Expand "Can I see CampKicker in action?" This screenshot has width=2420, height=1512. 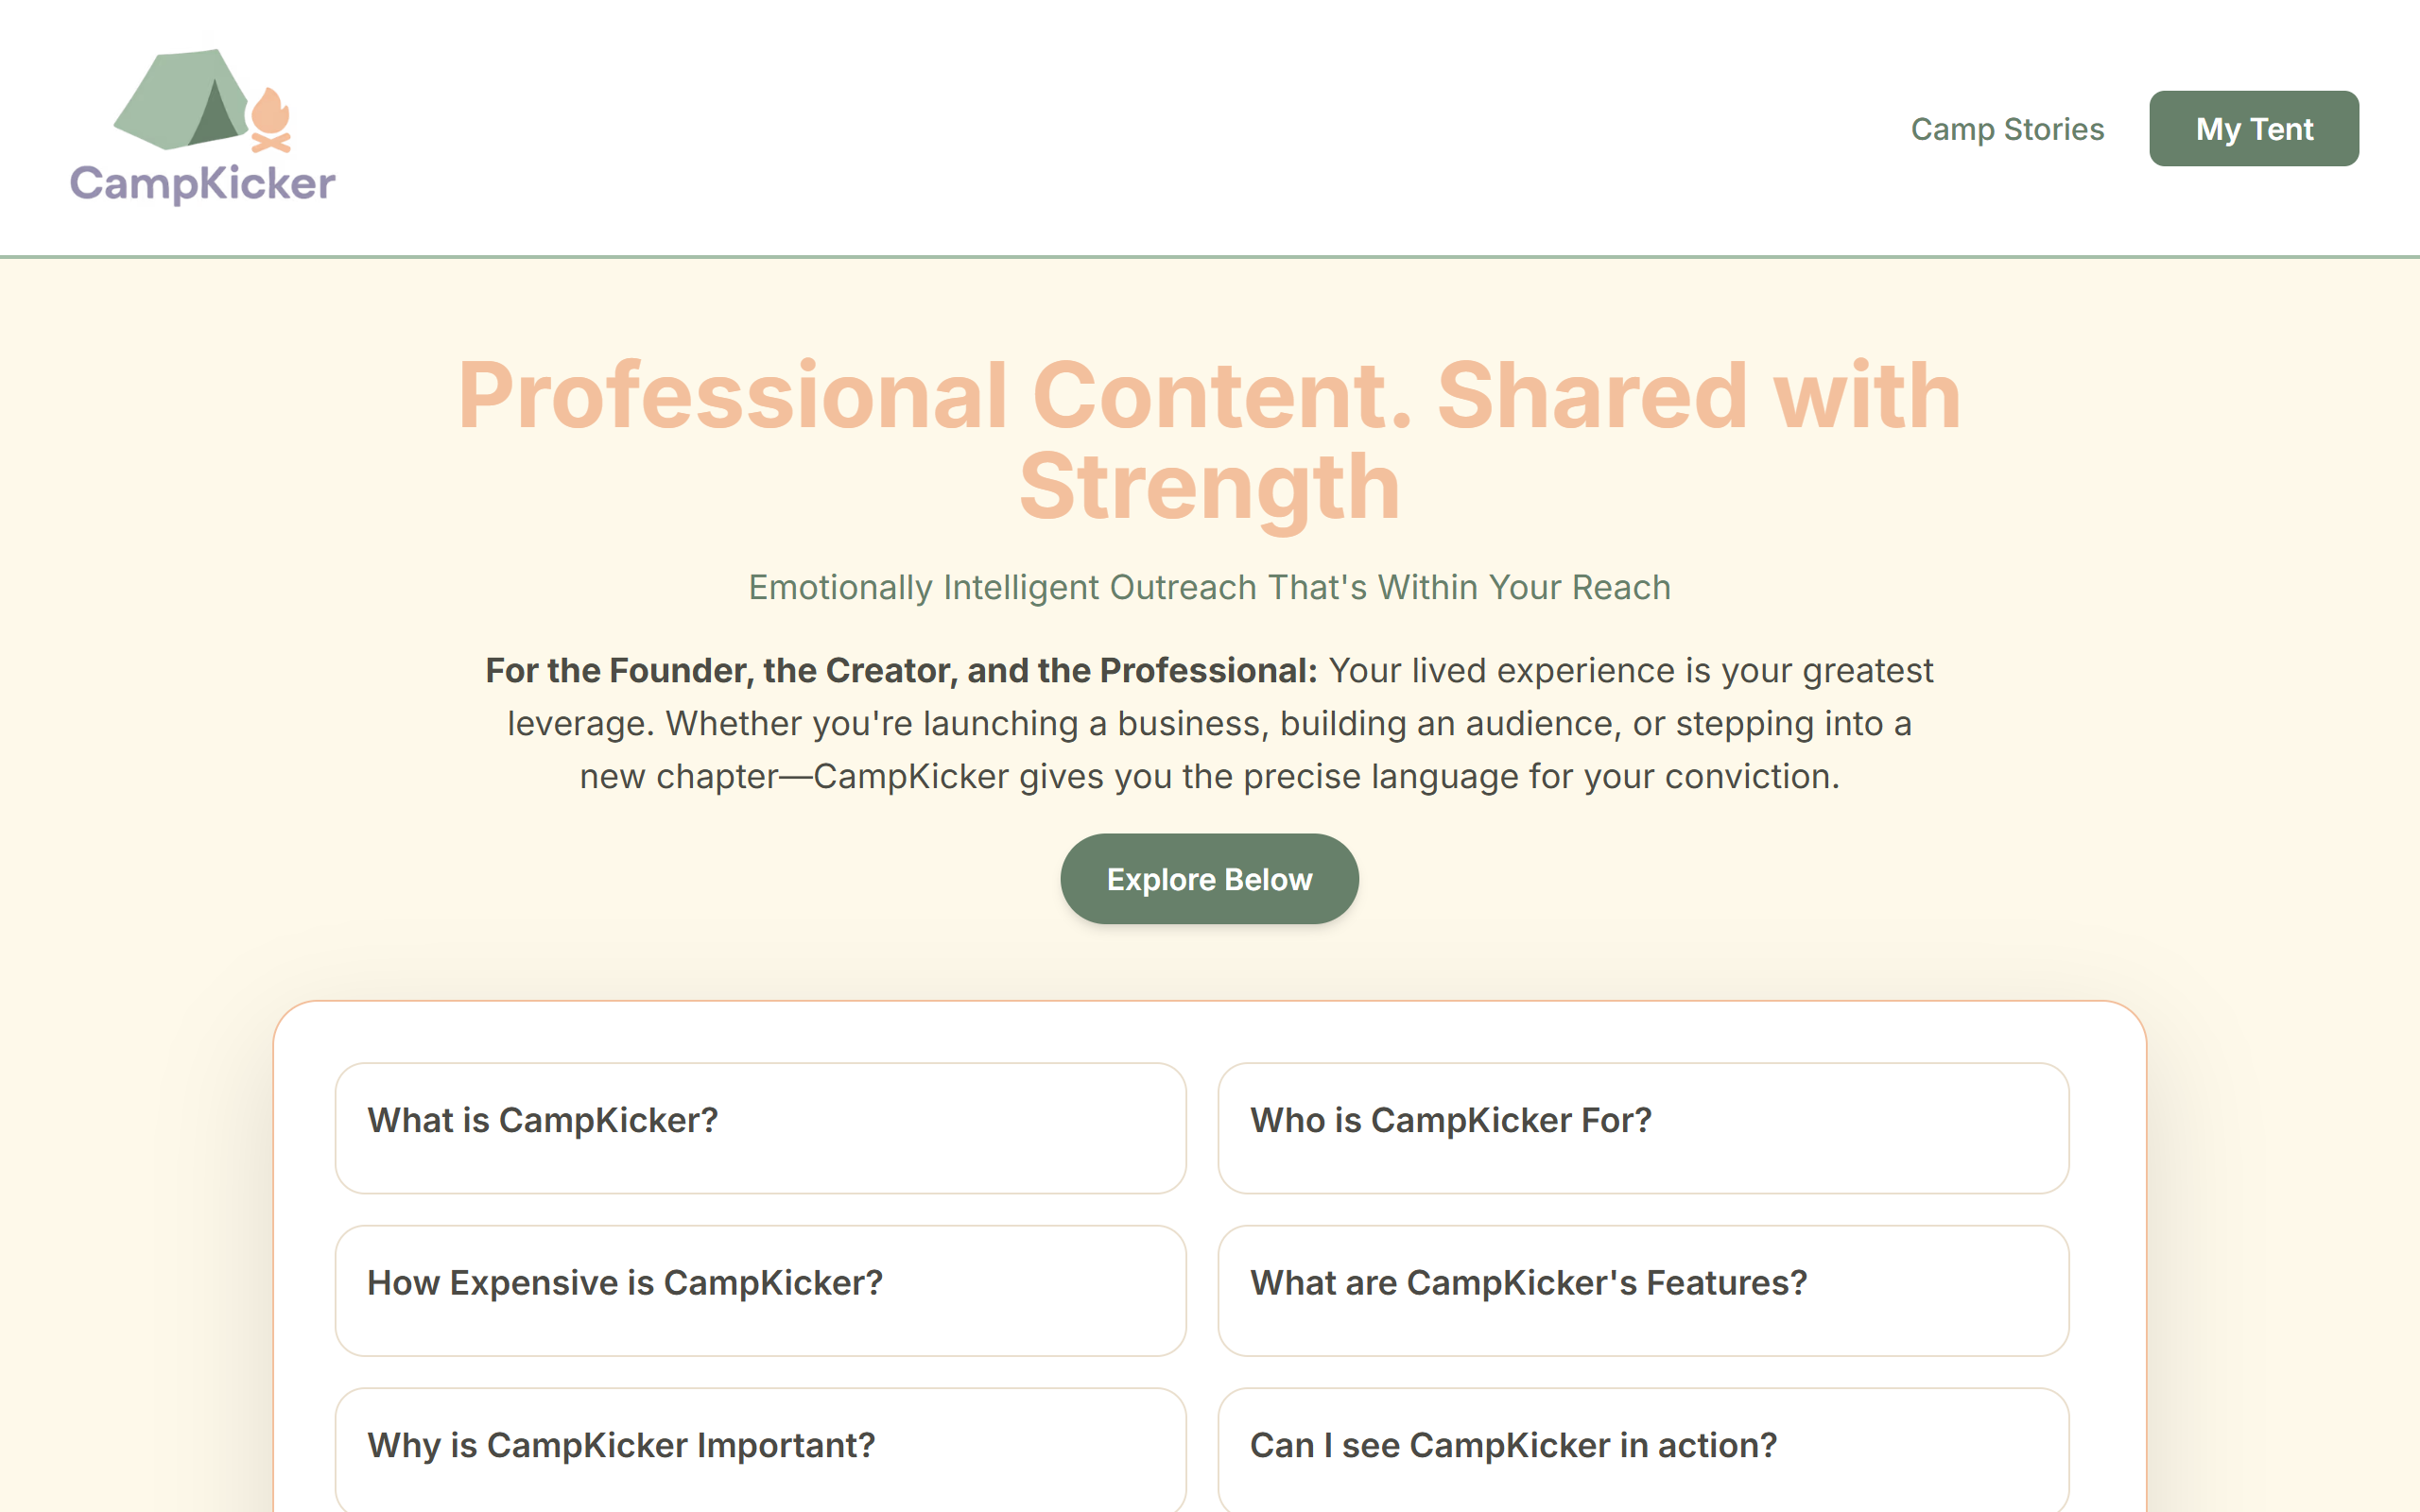point(1643,1450)
